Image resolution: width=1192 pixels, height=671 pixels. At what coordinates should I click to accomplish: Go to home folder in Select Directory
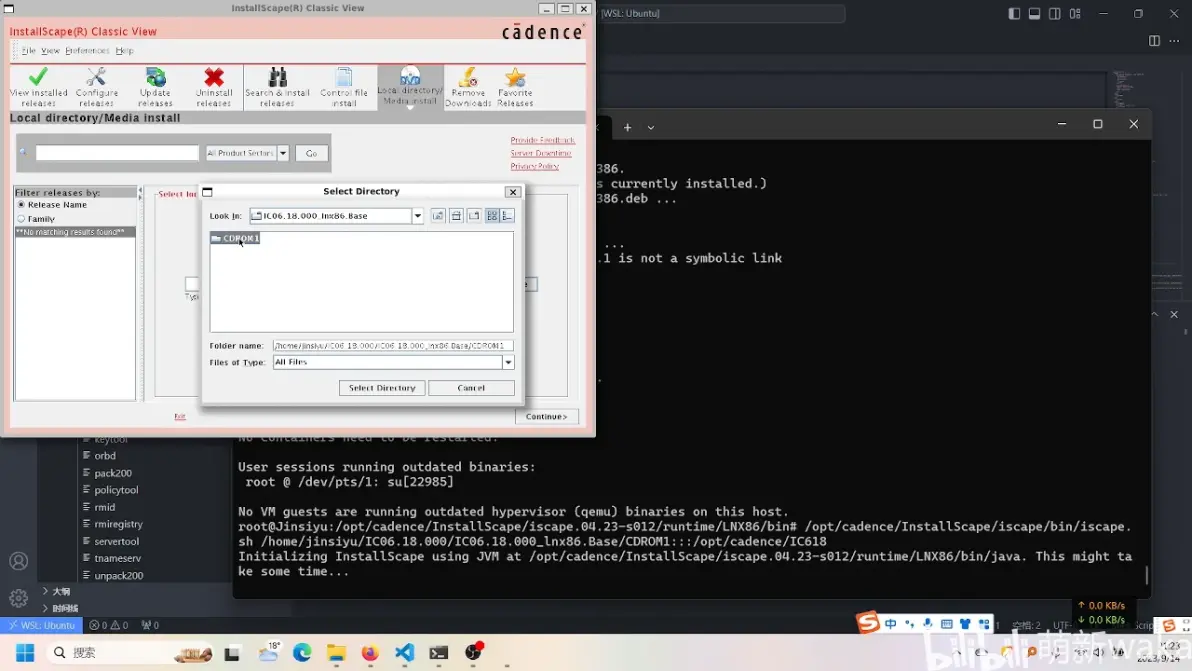(456, 216)
